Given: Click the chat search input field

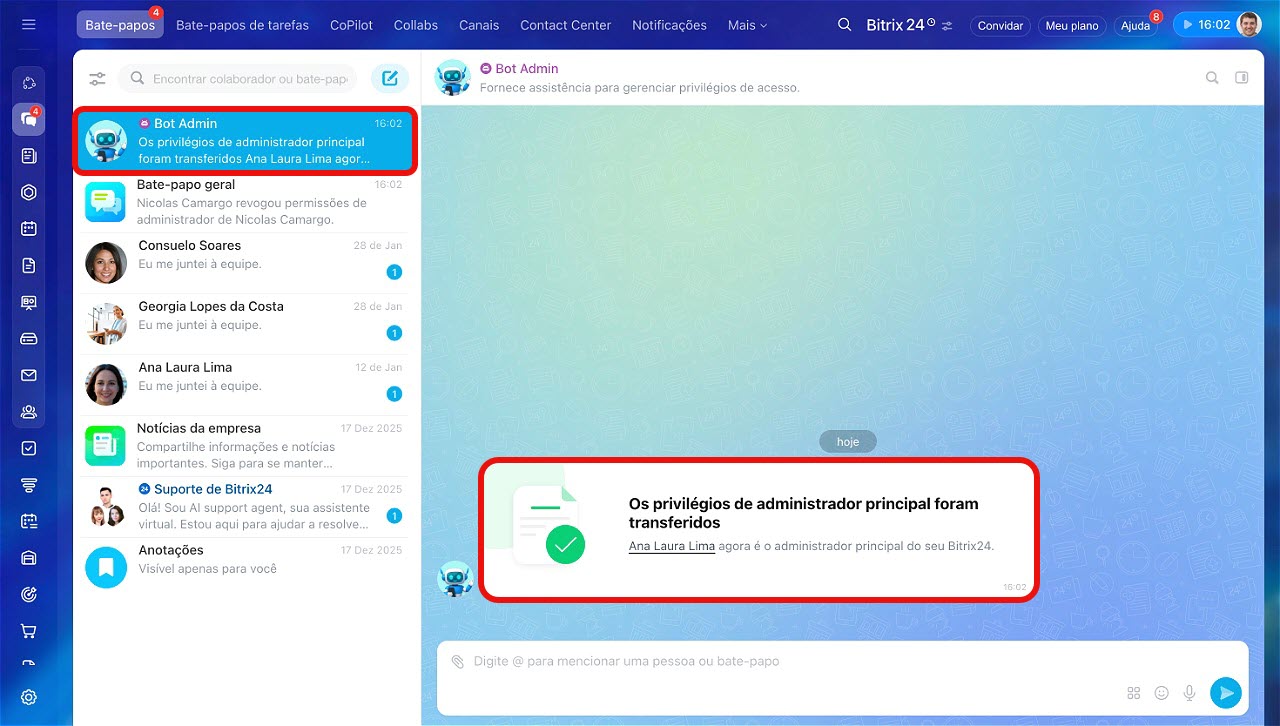Looking at the screenshot, I should point(250,78).
